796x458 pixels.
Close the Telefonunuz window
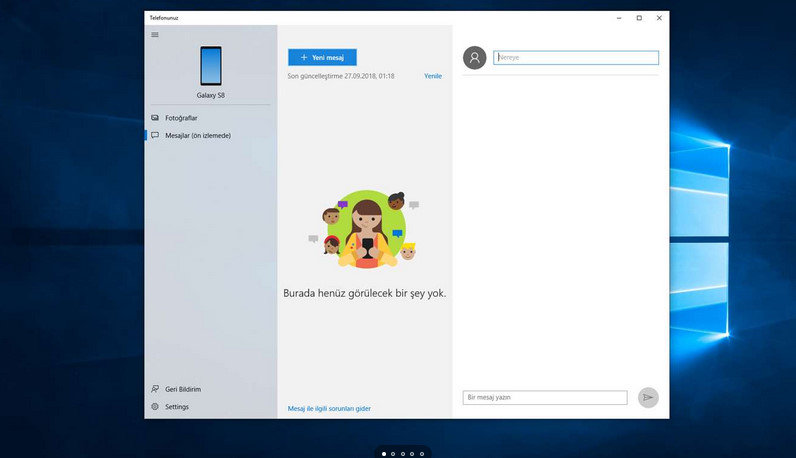659,18
